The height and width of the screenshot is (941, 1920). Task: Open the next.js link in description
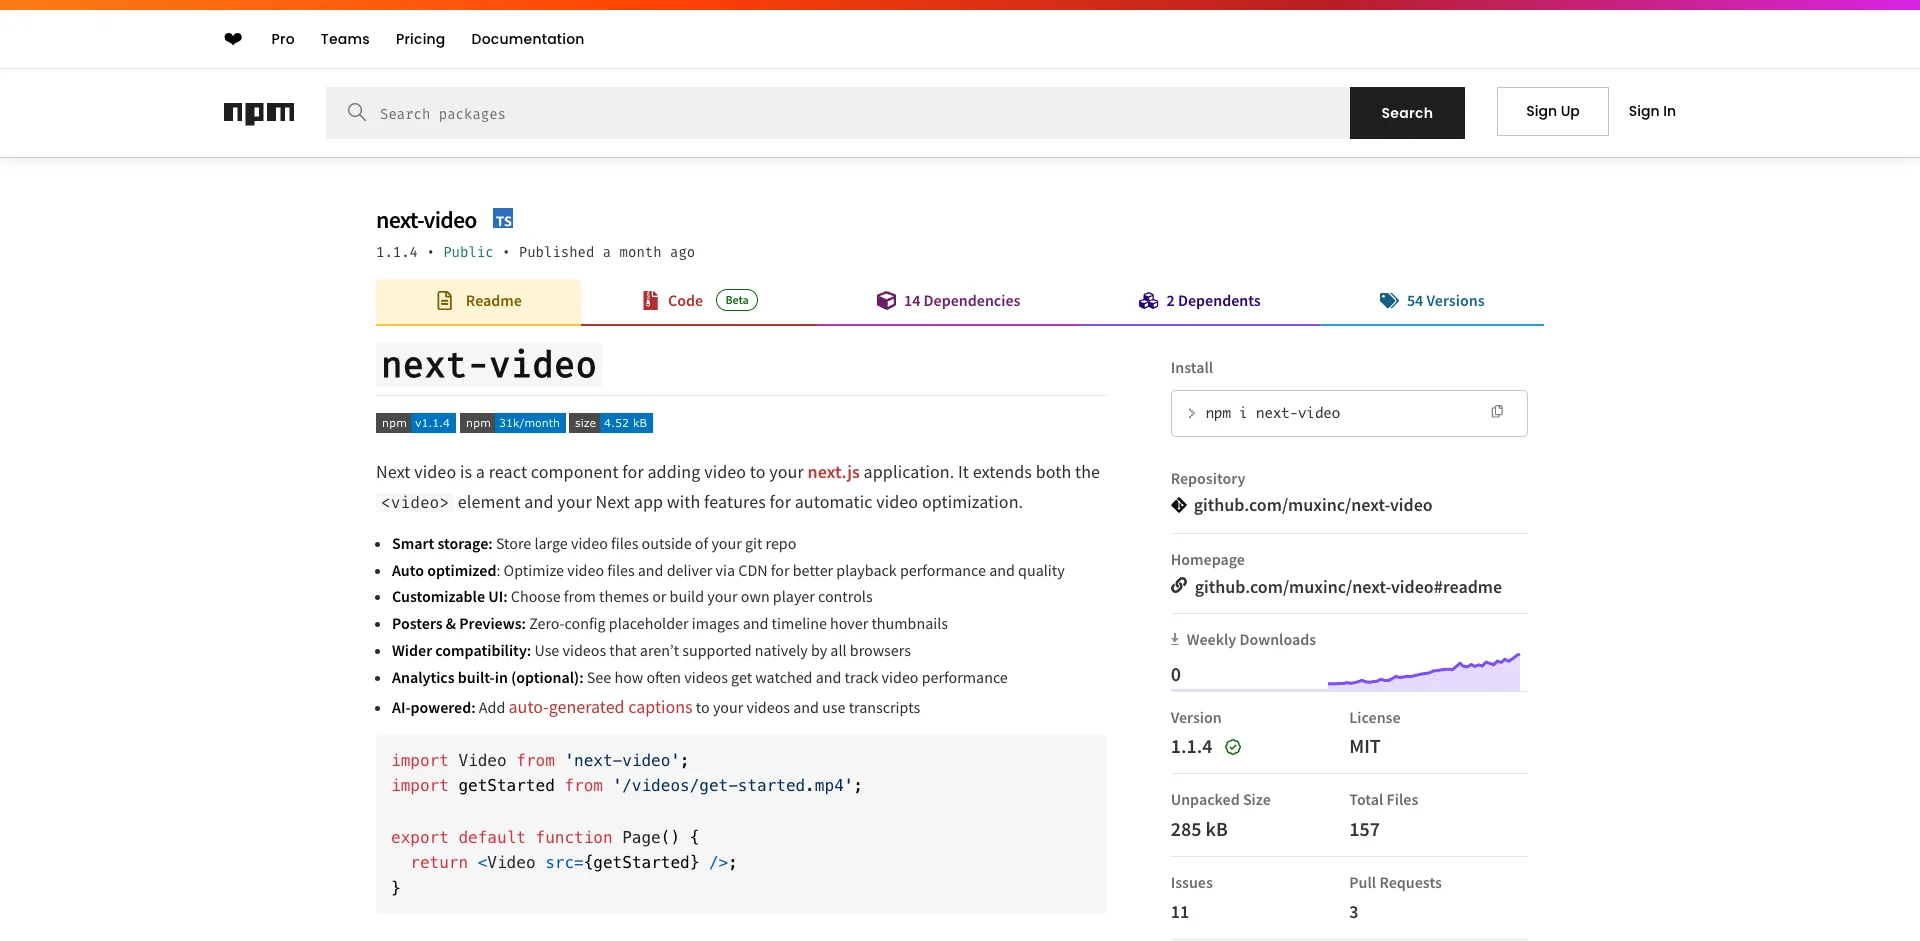(833, 472)
